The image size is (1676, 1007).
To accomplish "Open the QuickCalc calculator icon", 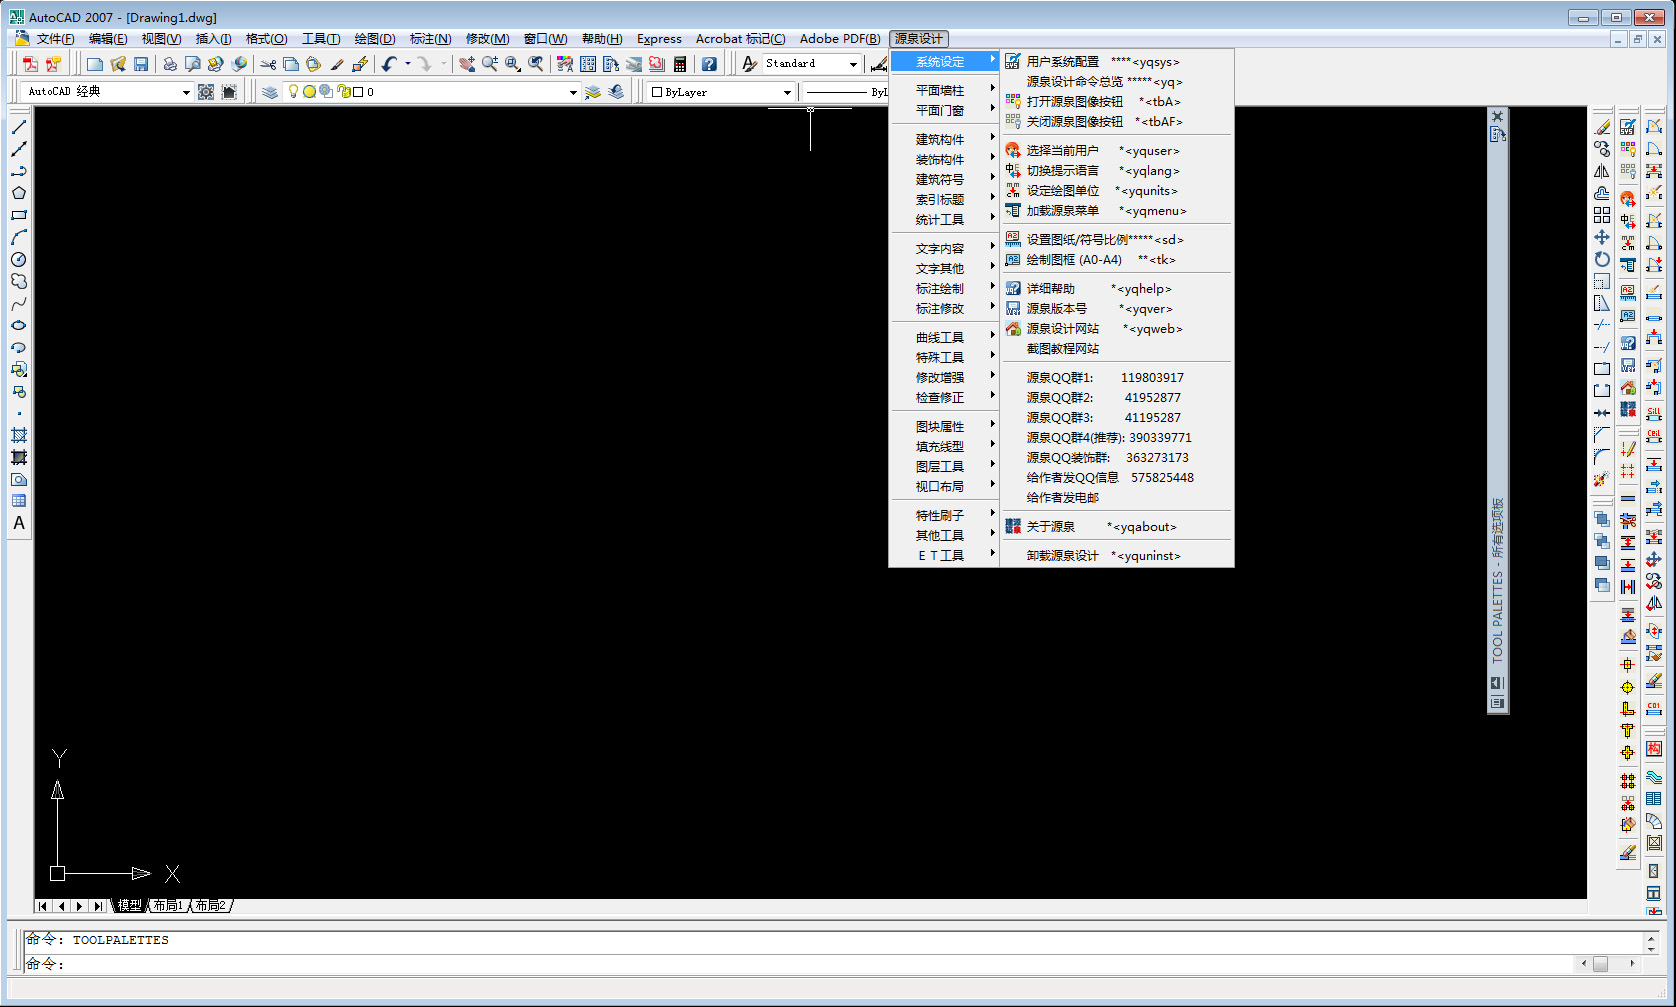I will tap(680, 64).
